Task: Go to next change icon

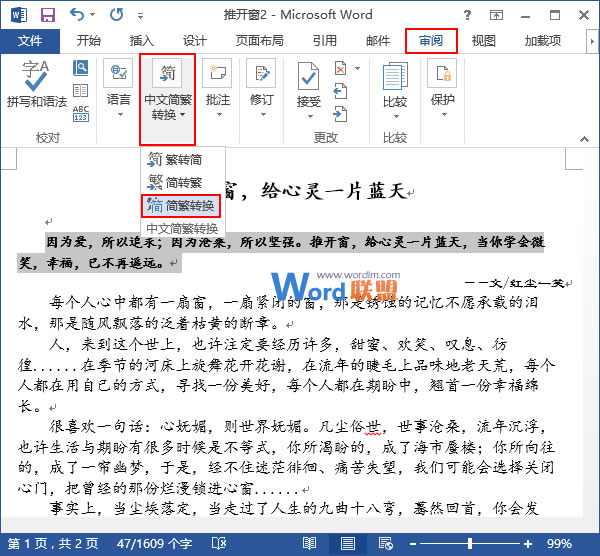Action: pos(340,114)
